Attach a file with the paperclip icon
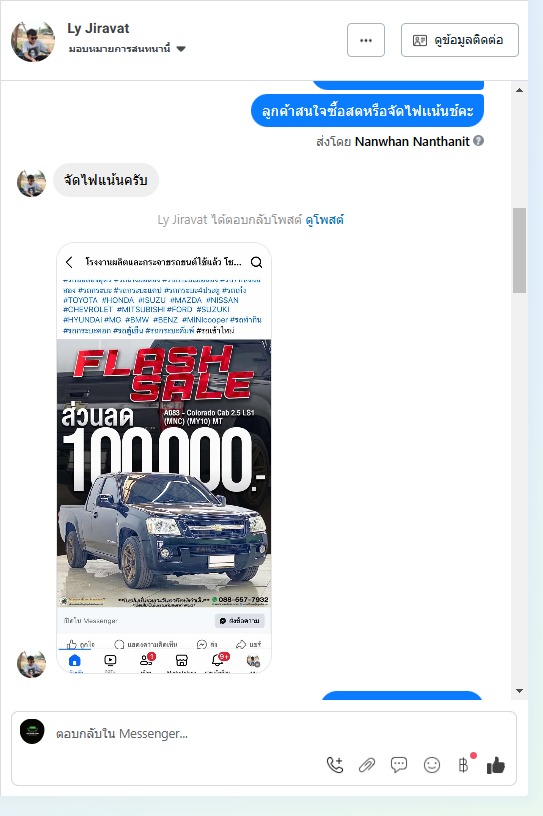This screenshot has height=816, width=543. [x=367, y=765]
